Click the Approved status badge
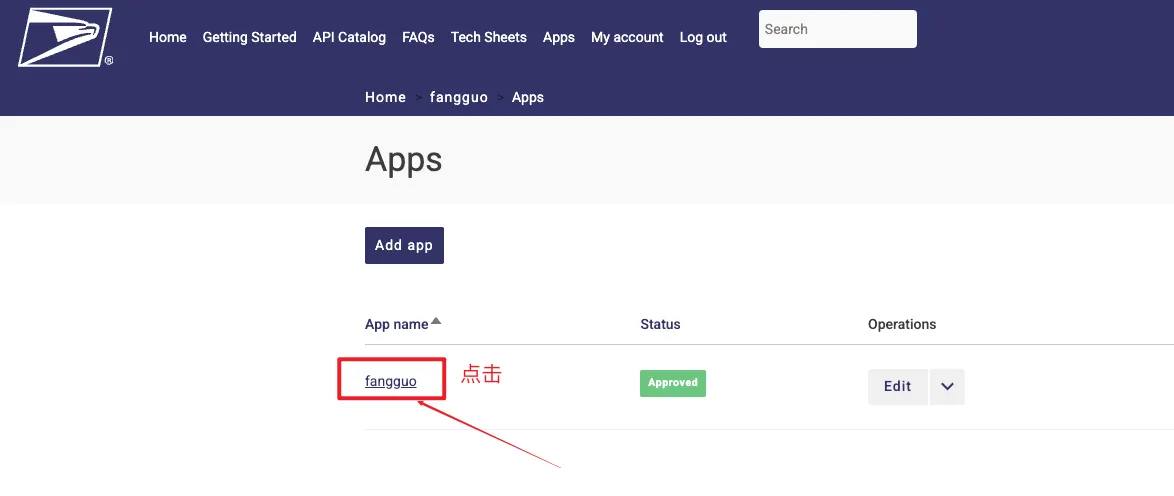 [673, 383]
